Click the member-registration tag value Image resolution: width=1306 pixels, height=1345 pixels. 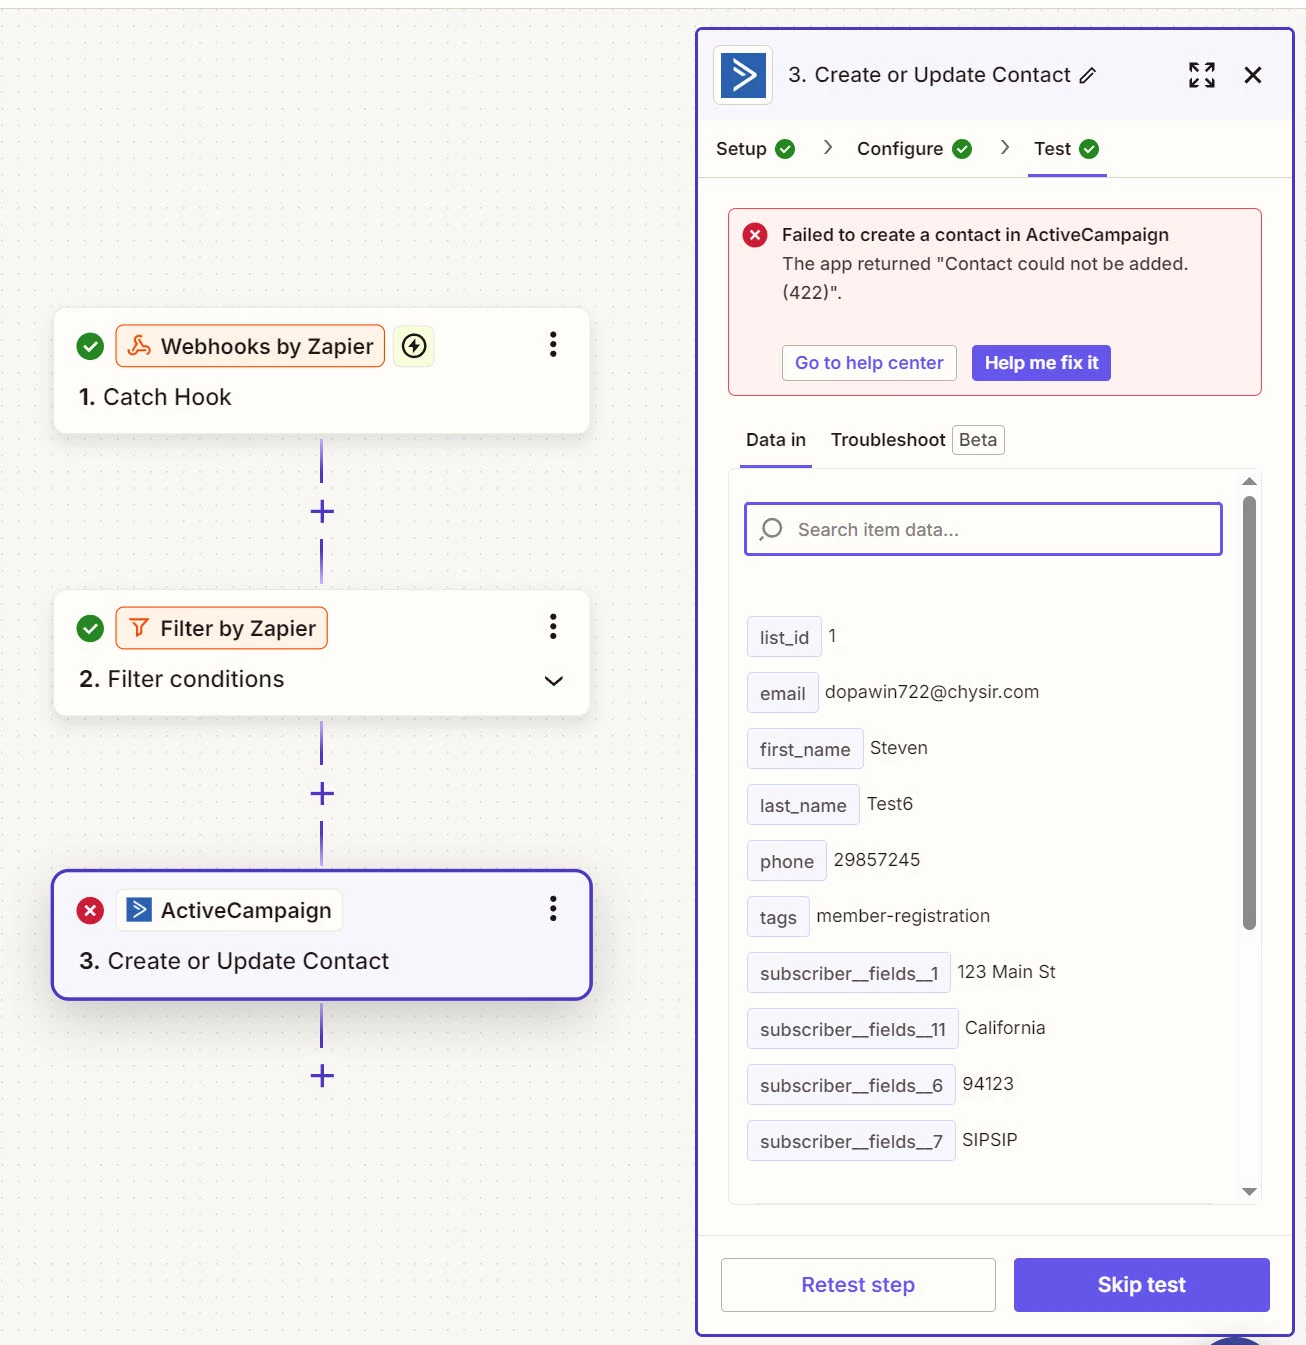pos(903,916)
